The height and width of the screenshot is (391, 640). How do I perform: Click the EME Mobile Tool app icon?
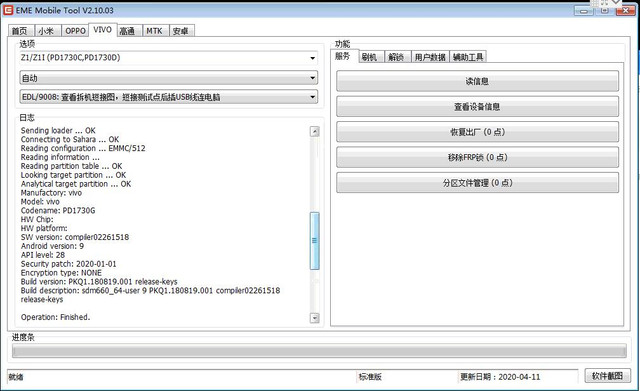[x=8, y=10]
